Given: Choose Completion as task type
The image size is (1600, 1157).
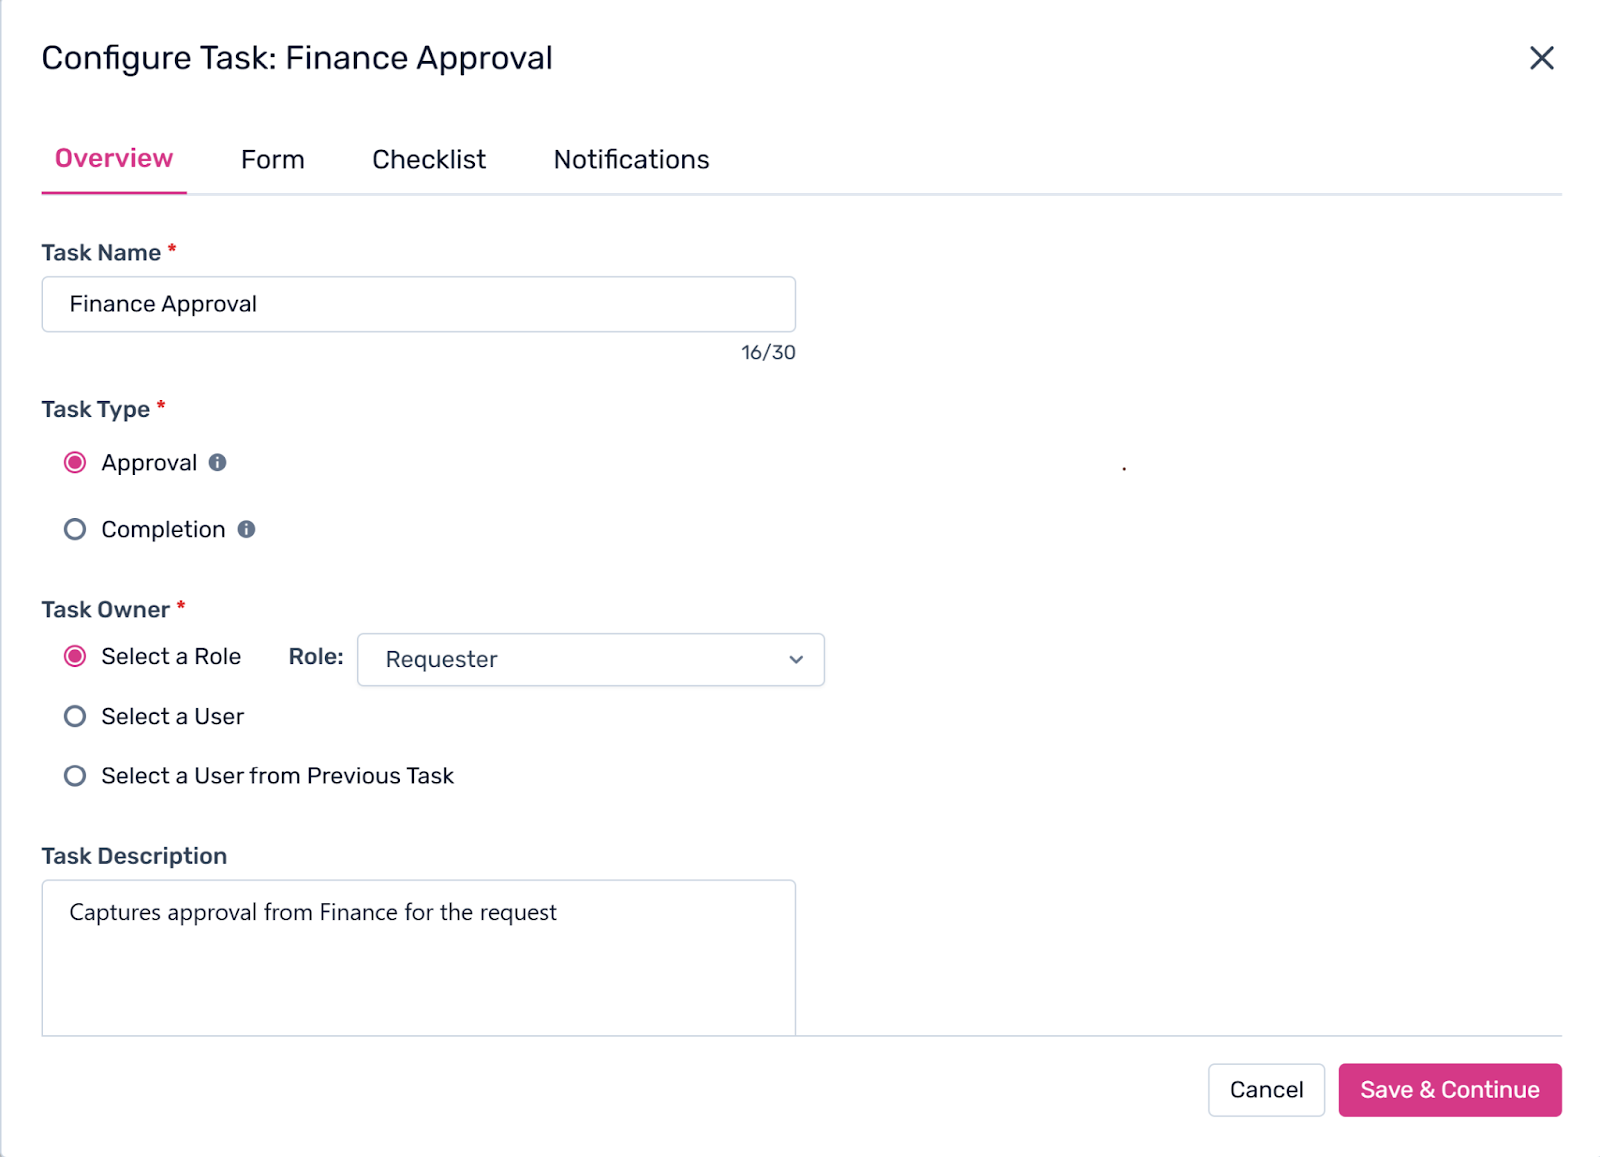Looking at the screenshot, I should tap(75, 529).
